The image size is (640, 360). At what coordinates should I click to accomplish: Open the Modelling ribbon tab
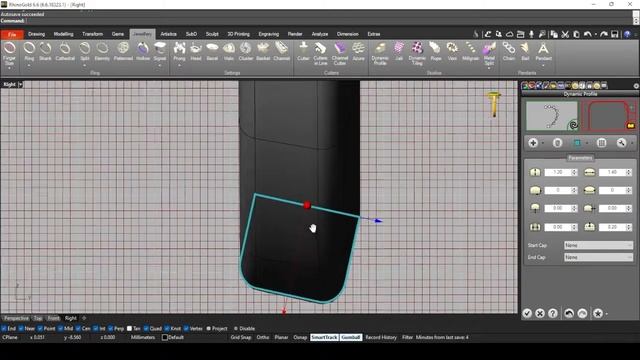pyautogui.click(x=64, y=34)
